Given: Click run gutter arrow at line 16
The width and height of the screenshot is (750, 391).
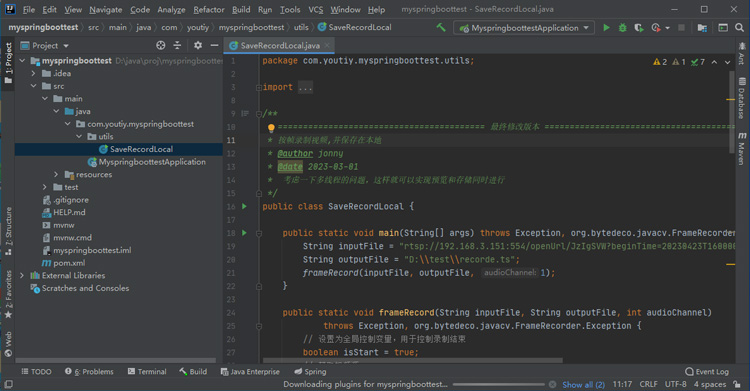Looking at the screenshot, I should [244, 206].
